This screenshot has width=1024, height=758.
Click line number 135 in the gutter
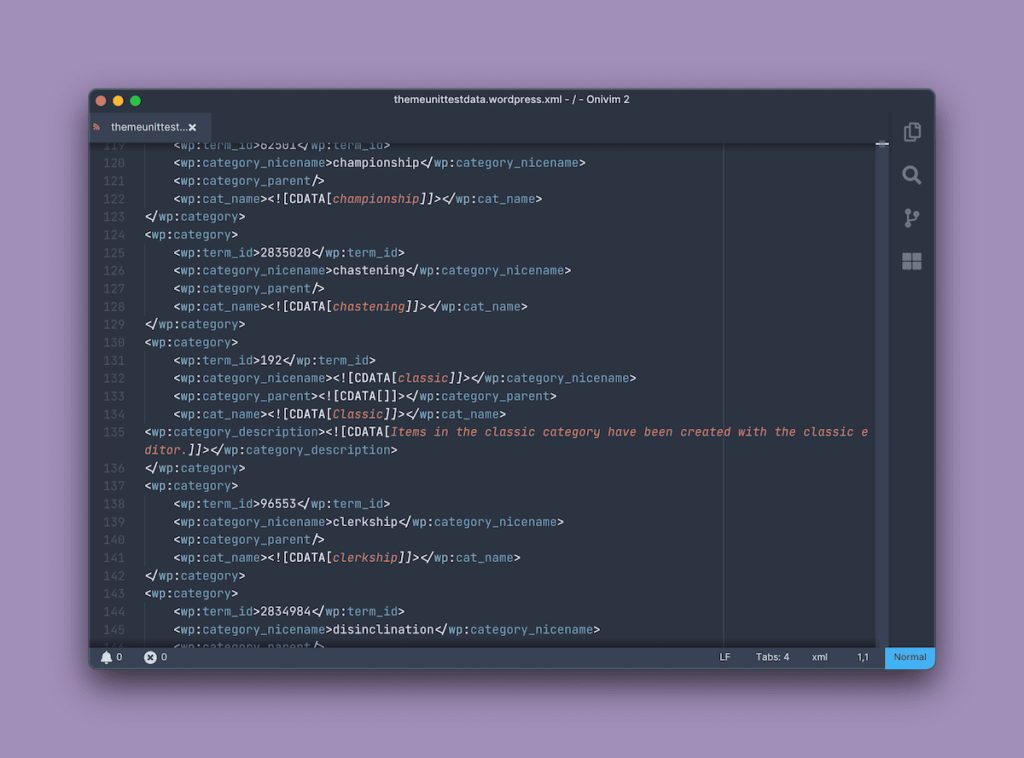point(114,432)
